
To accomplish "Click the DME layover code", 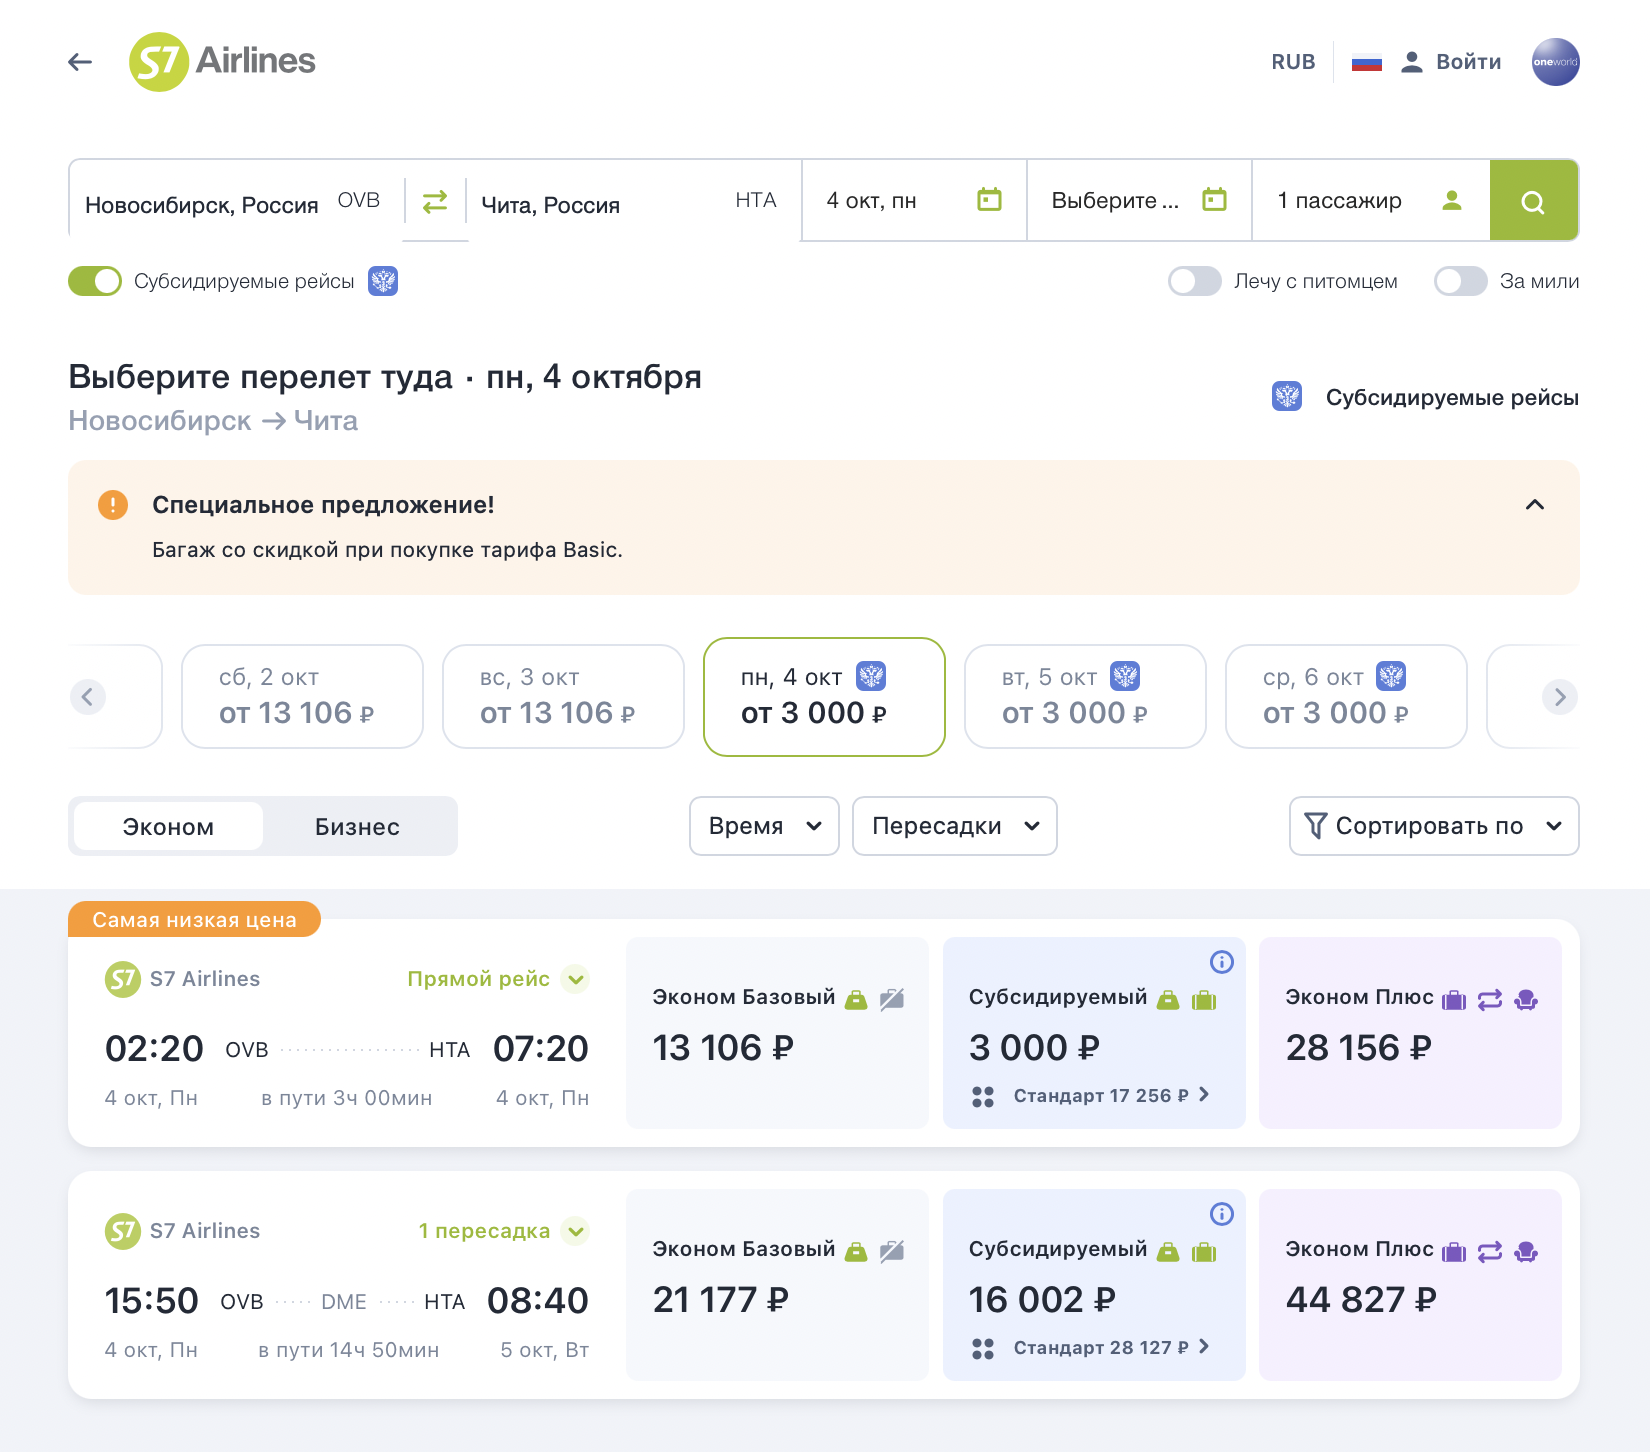I will coord(344,1302).
